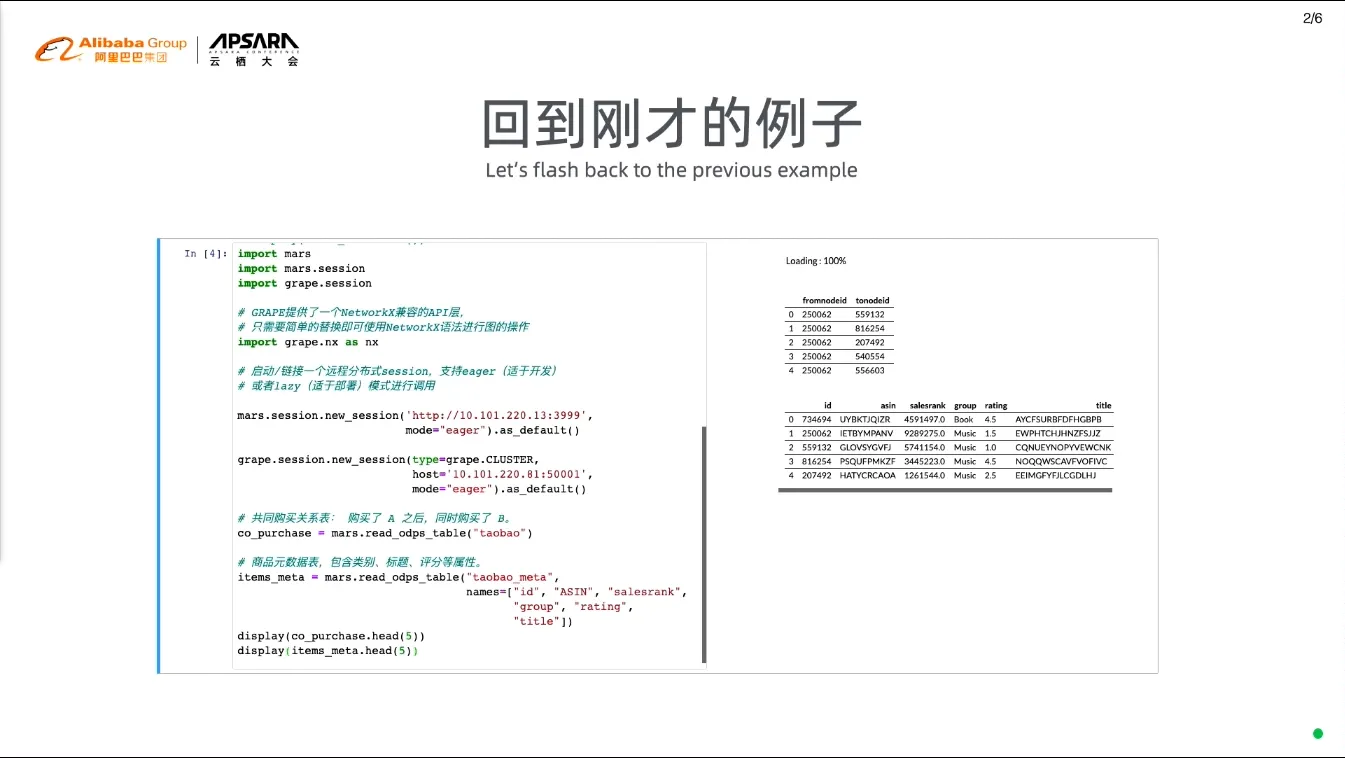Click the URL string 'http://10.101.220.13:3999'

(x=499, y=415)
